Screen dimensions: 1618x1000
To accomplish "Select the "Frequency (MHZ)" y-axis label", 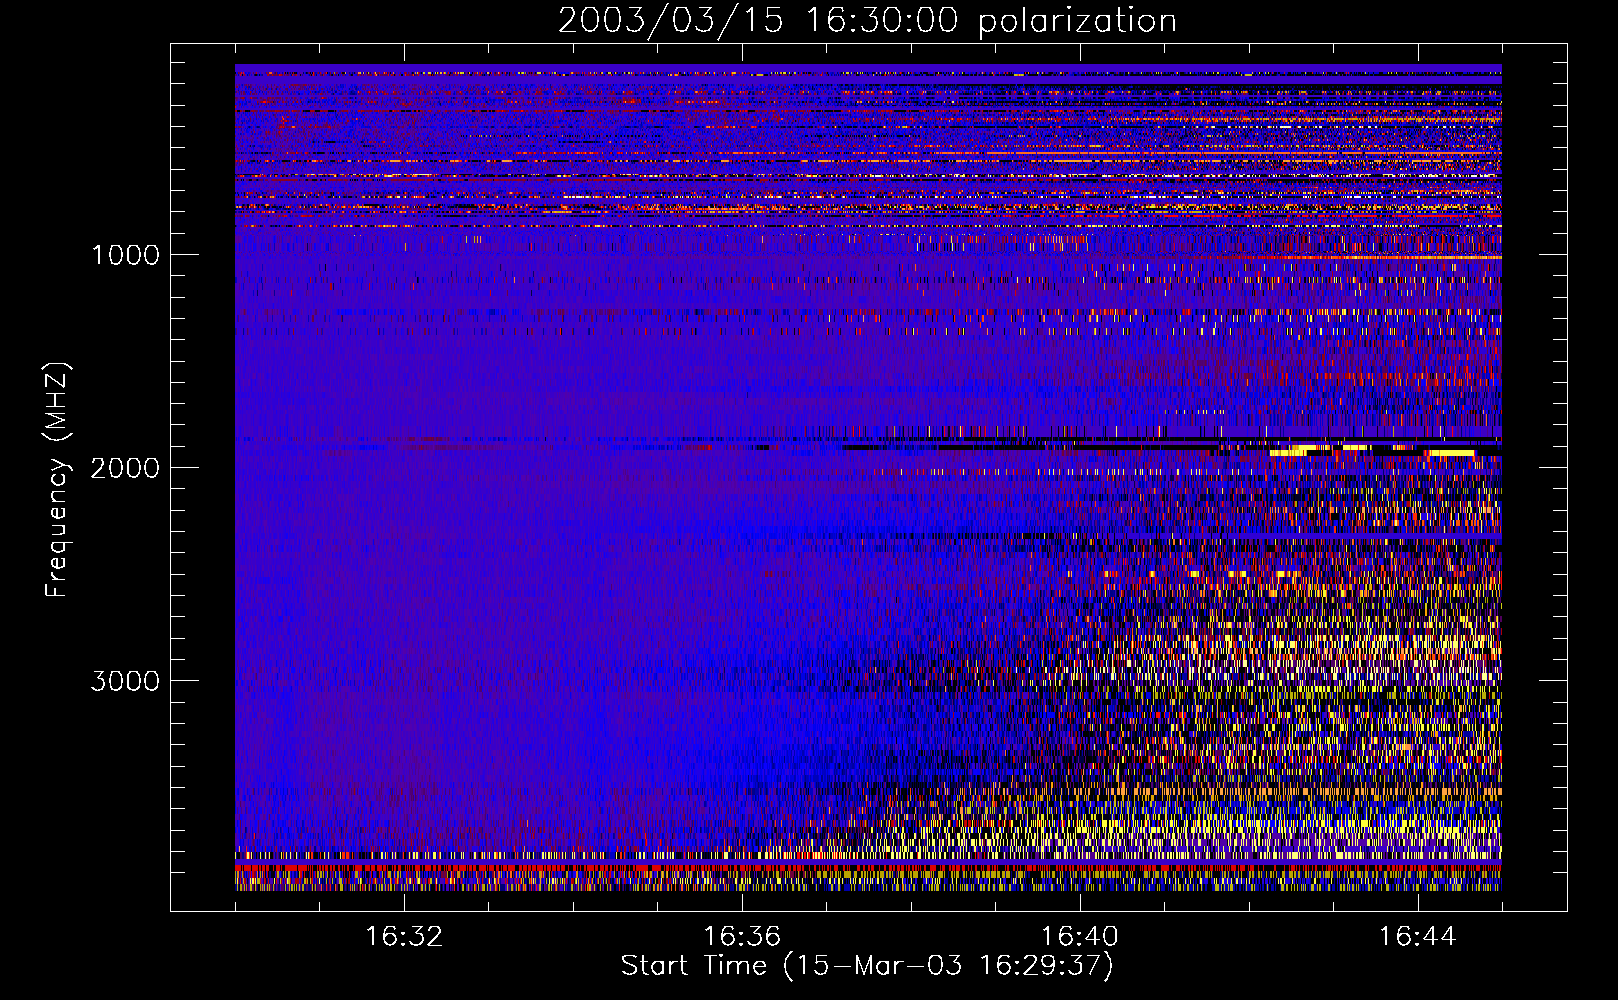I will [57, 480].
